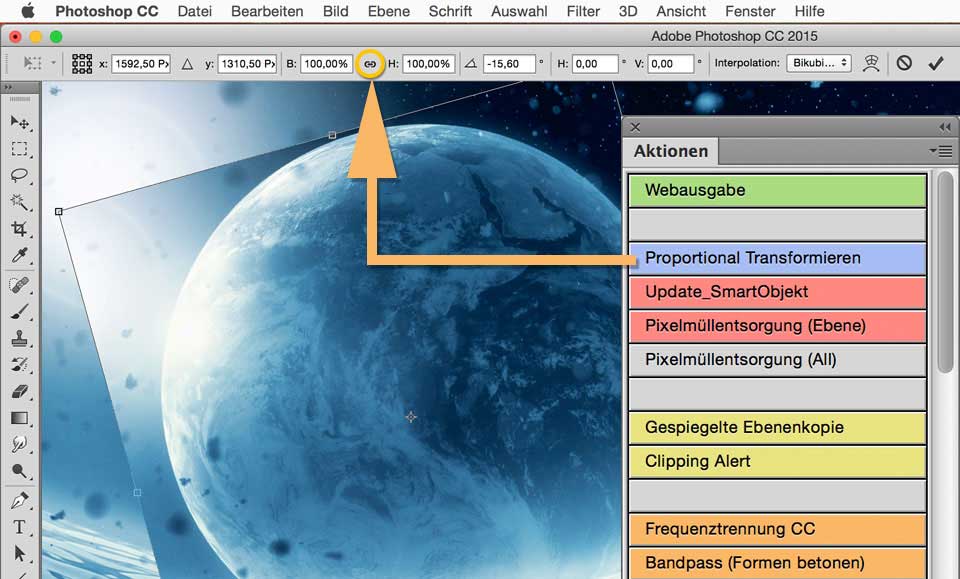Open the Auswahl menu
The height and width of the screenshot is (579, 960).
519,11
